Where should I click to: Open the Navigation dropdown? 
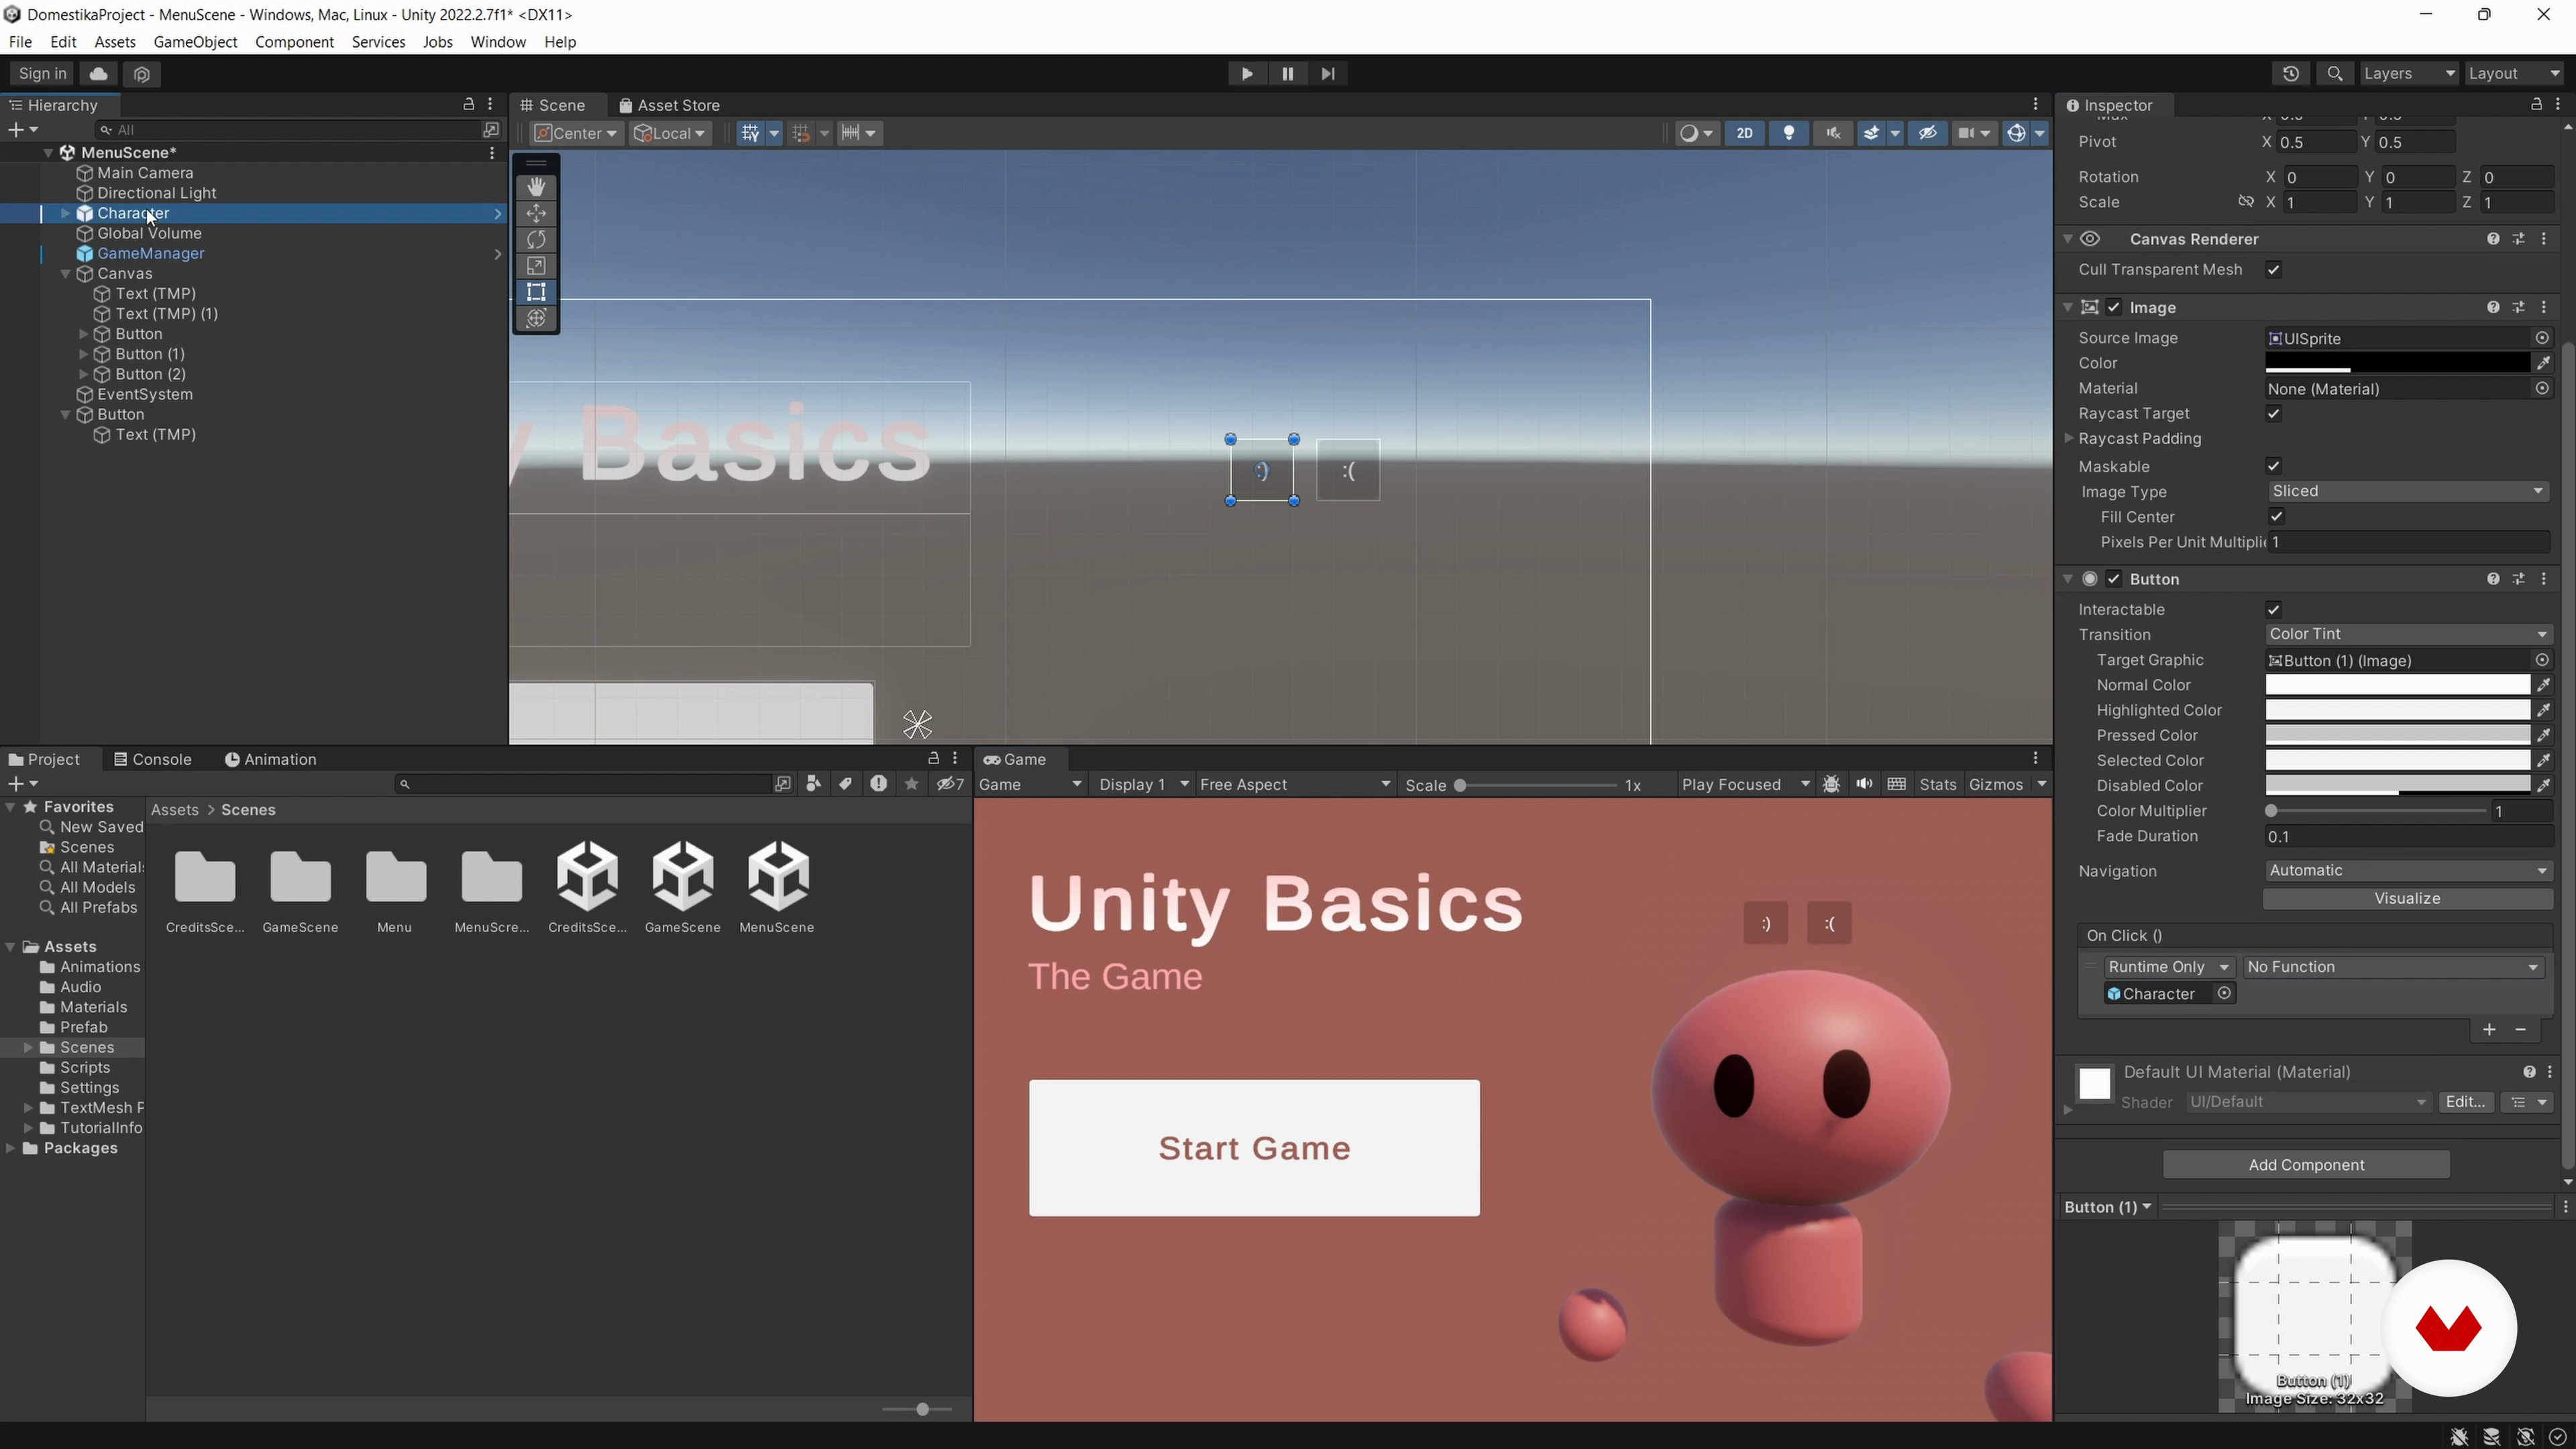click(x=2408, y=871)
